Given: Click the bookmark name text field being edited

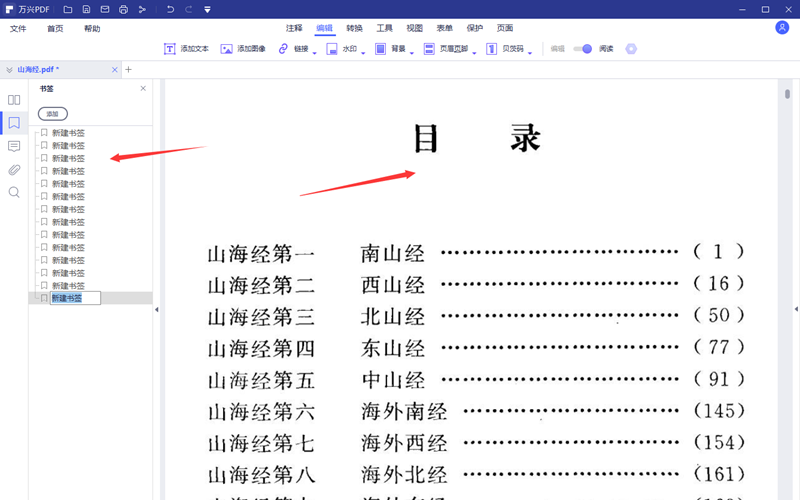Looking at the screenshot, I should [76, 298].
